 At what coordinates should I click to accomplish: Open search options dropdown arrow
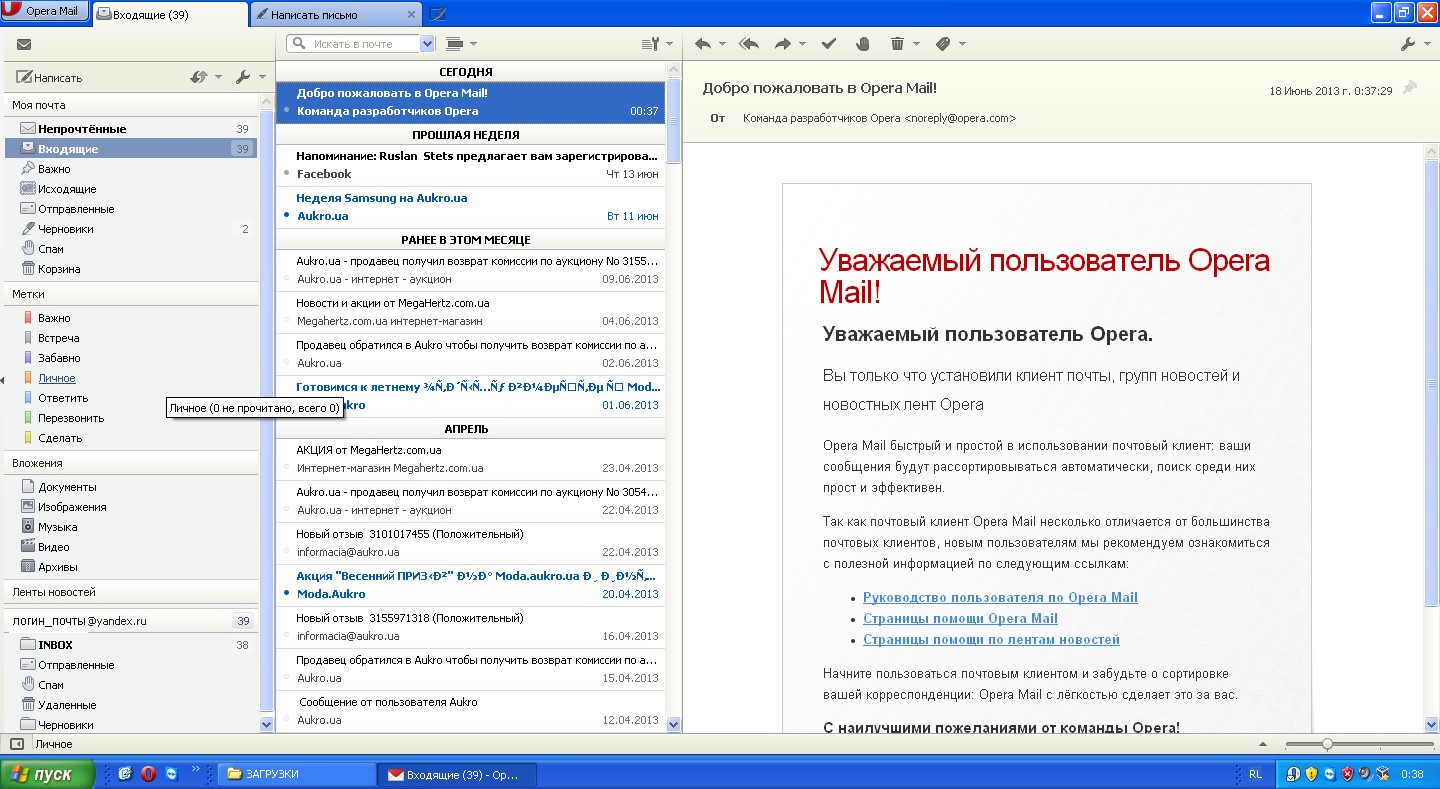click(428, 44)
